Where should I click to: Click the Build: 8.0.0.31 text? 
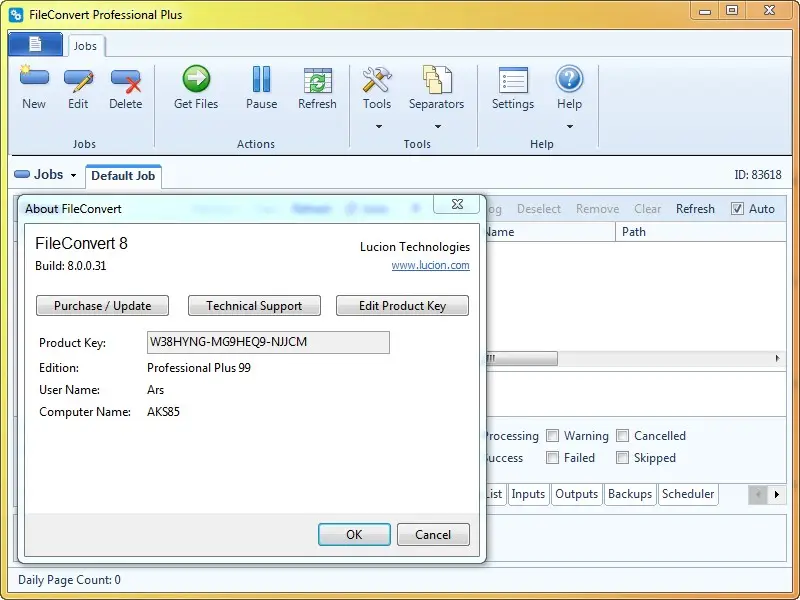(x=70, y=266)
